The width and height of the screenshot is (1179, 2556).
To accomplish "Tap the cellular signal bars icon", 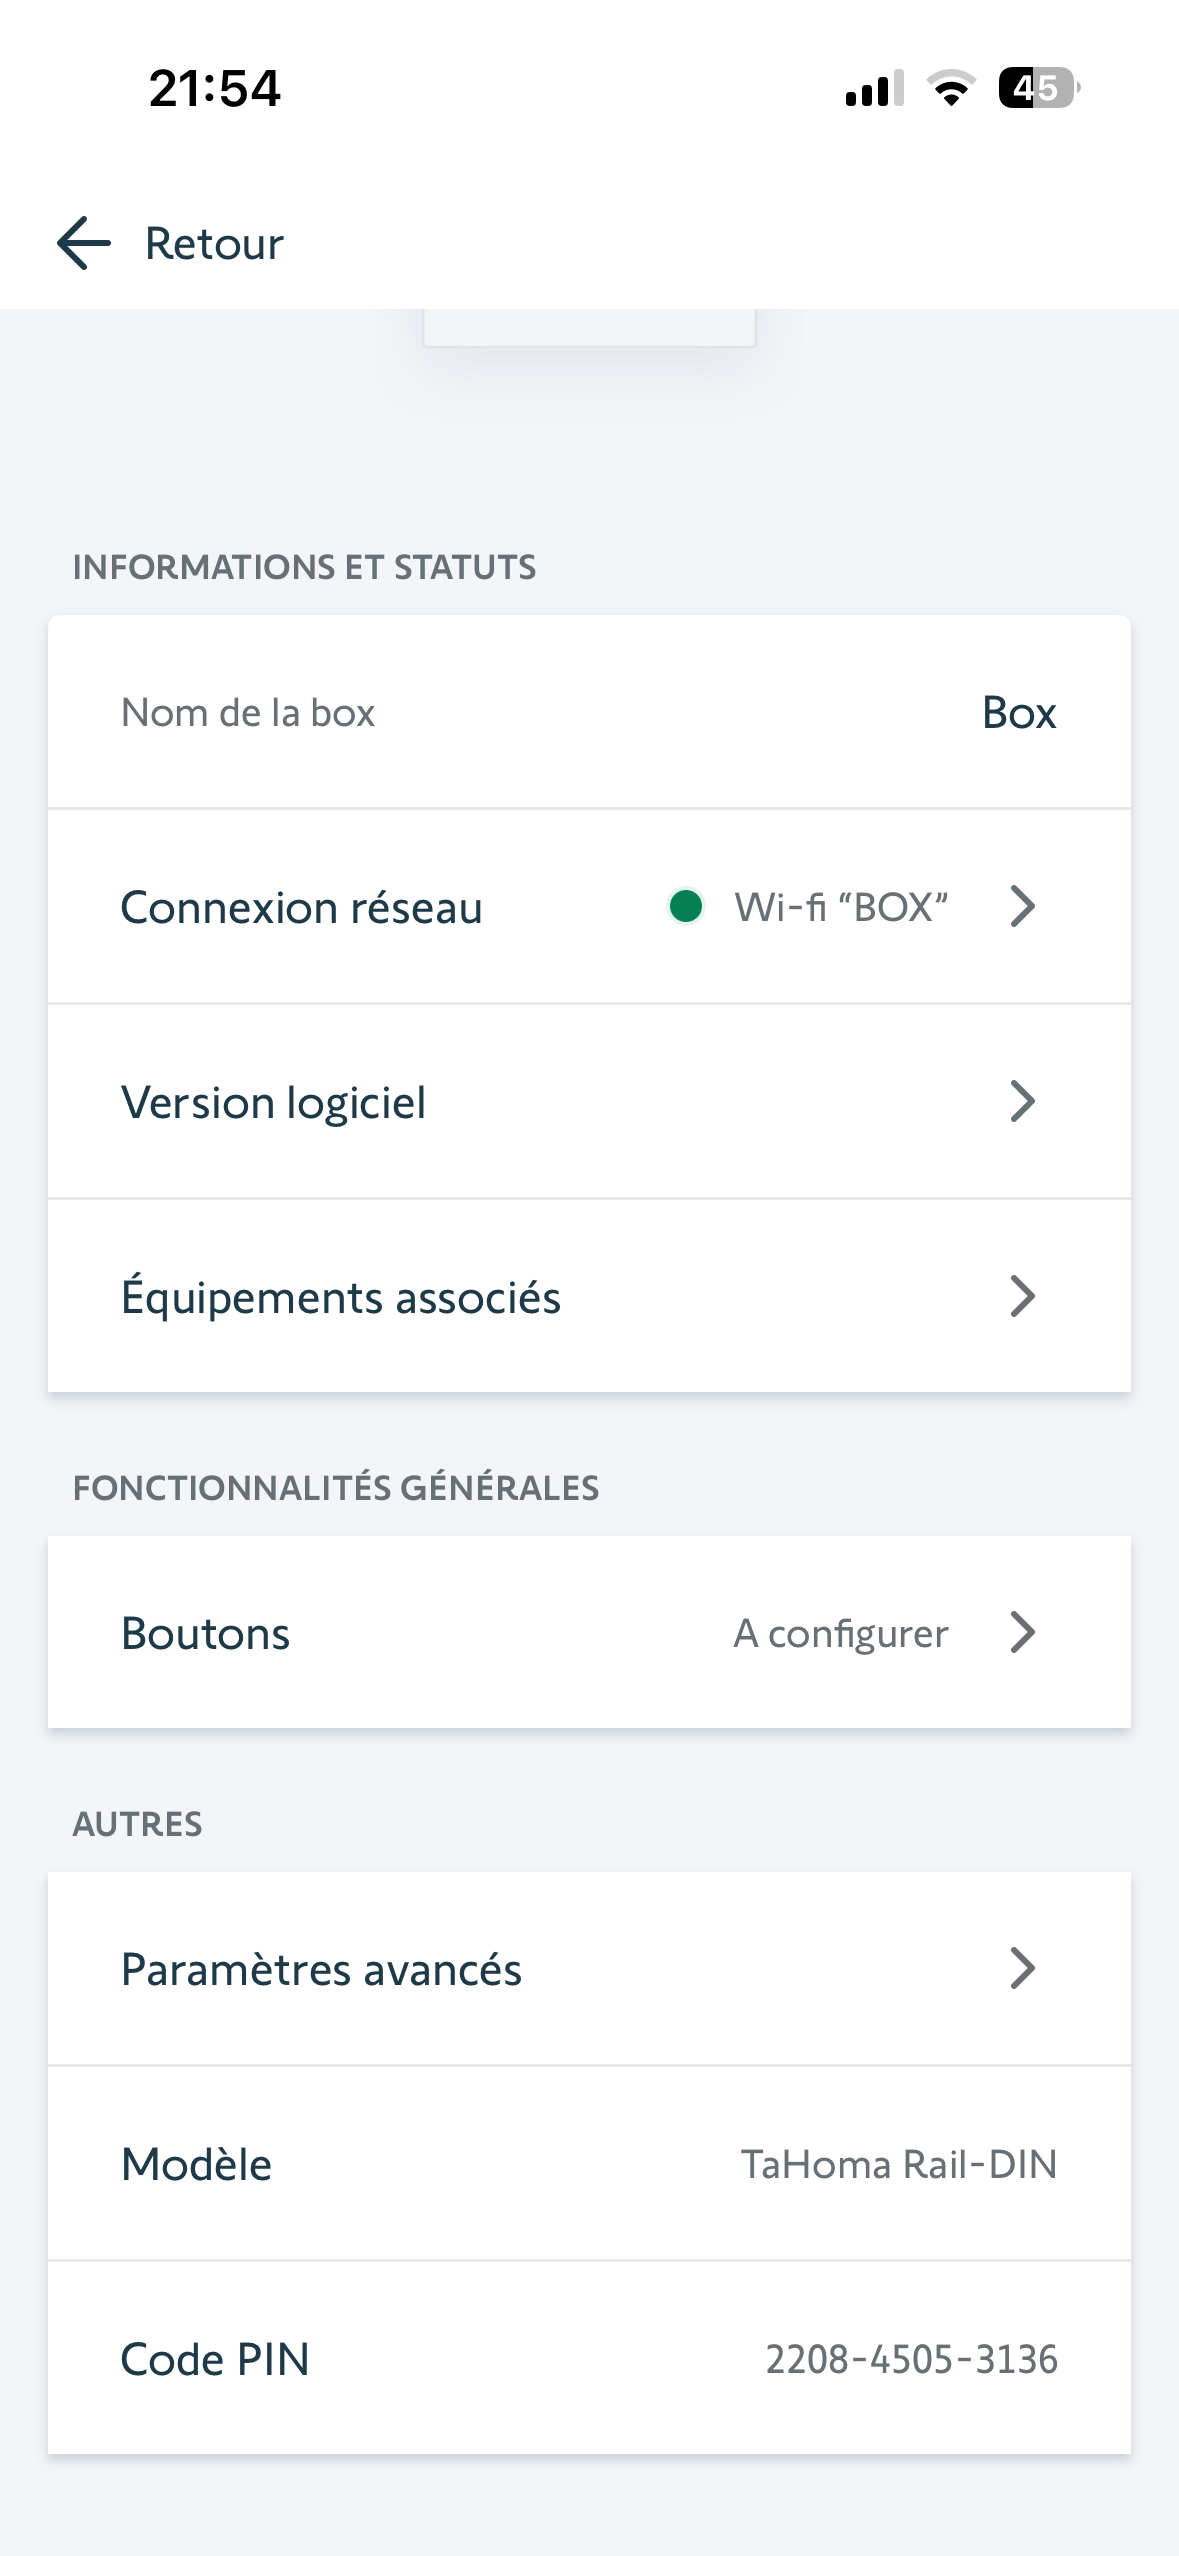I will 874,88.
